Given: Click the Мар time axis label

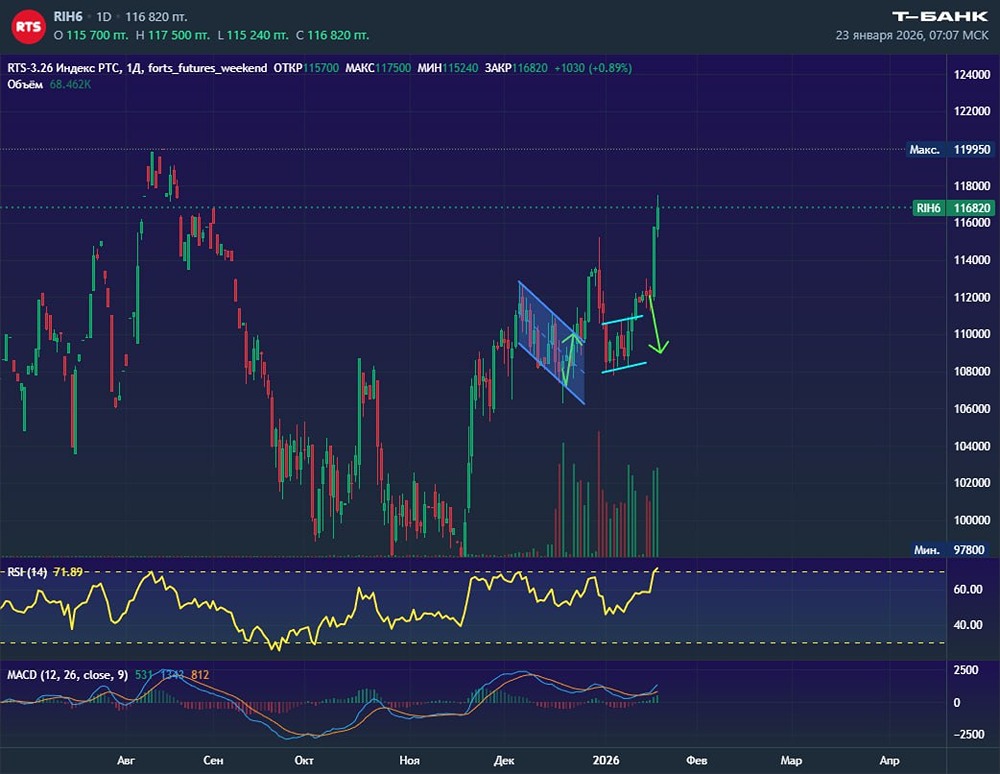Looking at the screenshot, I should pyautogui.click(x=791, y=761).
